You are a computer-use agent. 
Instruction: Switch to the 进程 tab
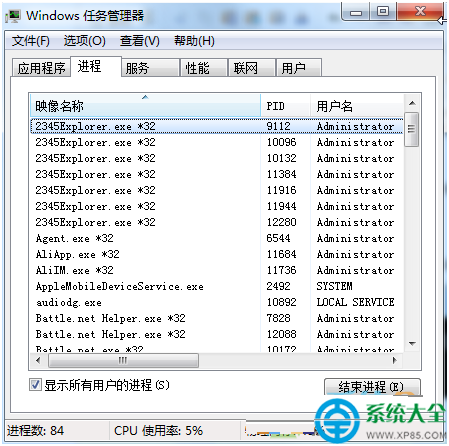point(96,66)
